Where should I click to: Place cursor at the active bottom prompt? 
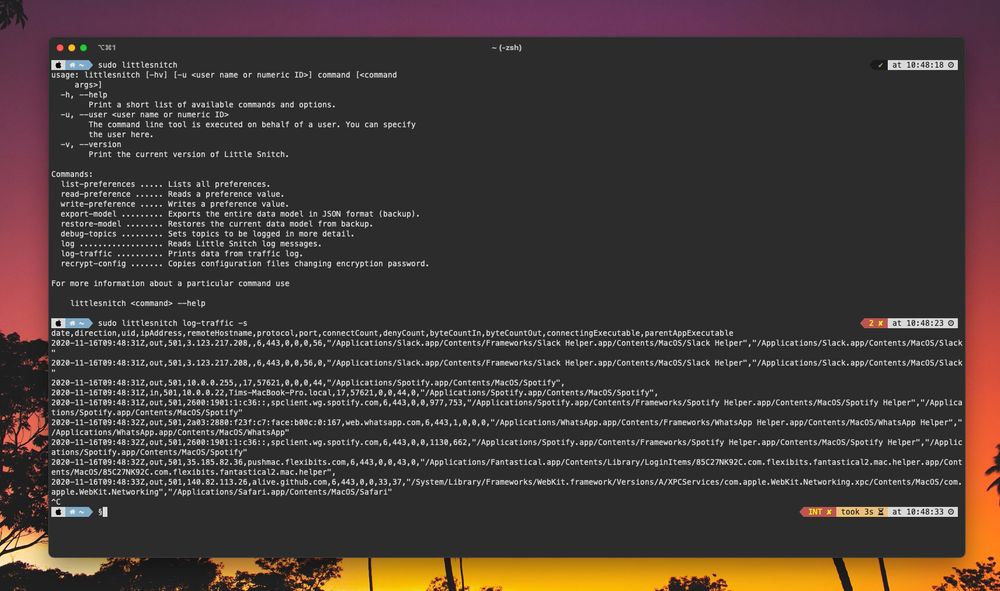click(x=103, y=512)
